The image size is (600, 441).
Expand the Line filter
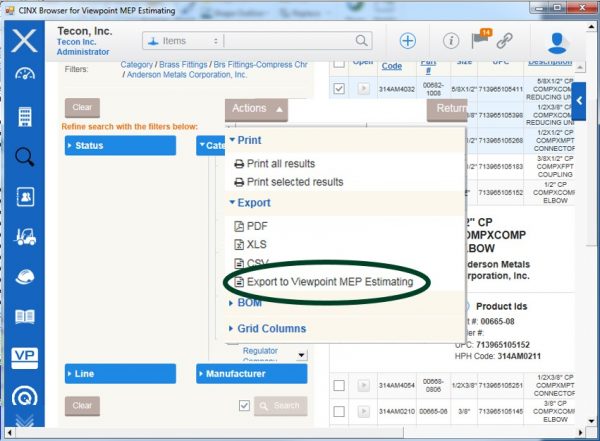tap(121, 374)
